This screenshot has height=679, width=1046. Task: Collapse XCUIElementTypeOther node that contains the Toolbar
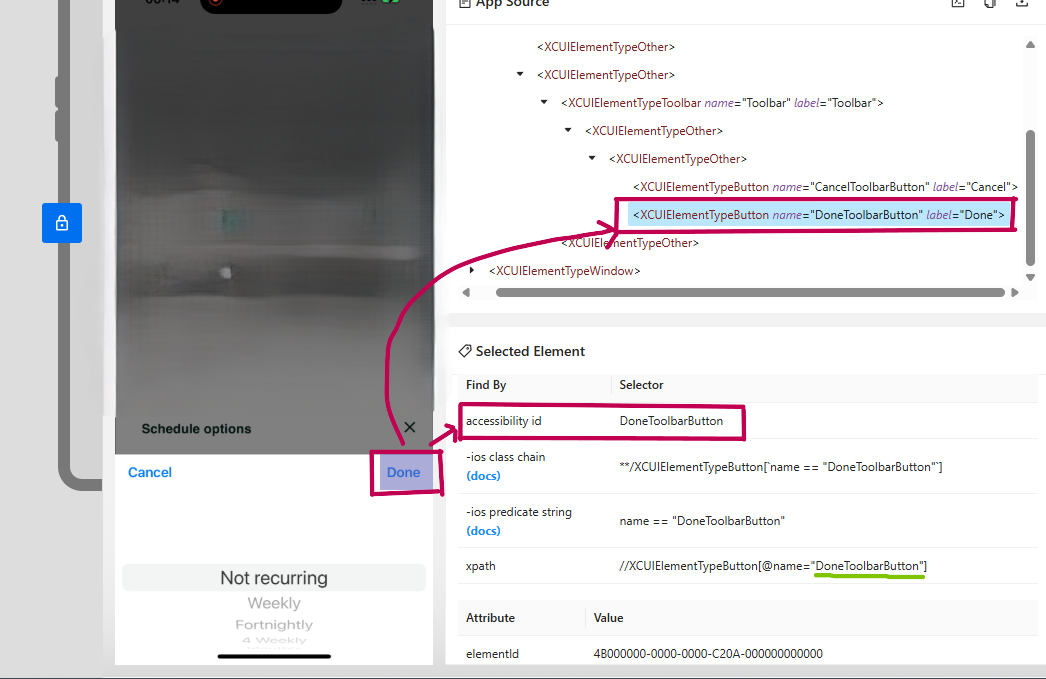520,74
